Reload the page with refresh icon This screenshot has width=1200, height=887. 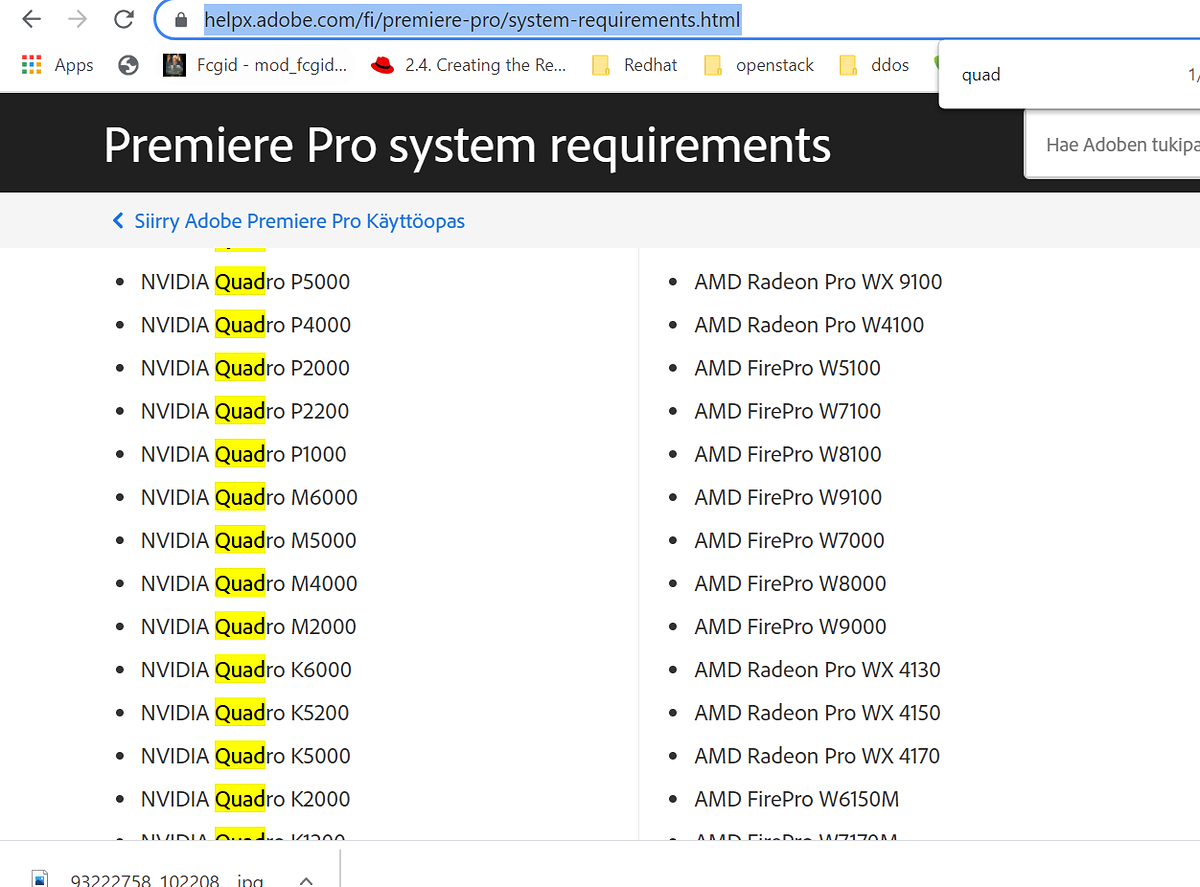coord(124,19)
